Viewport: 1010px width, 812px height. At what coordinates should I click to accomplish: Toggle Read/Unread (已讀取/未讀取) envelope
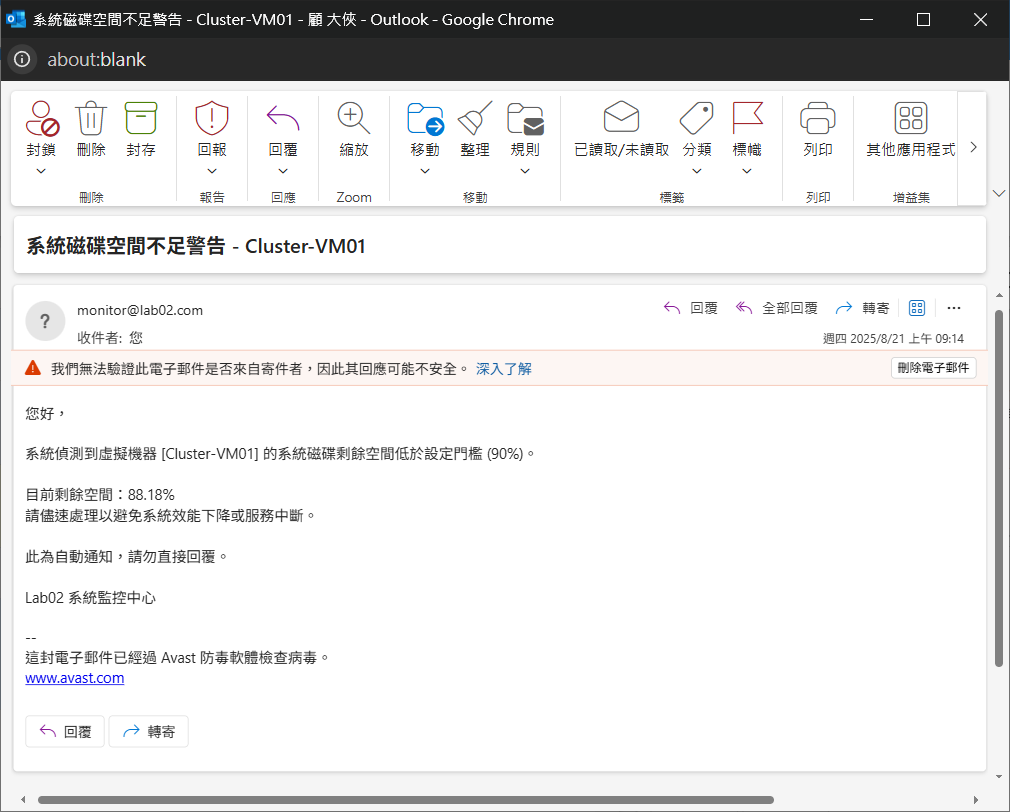click(x=621, y=119)
